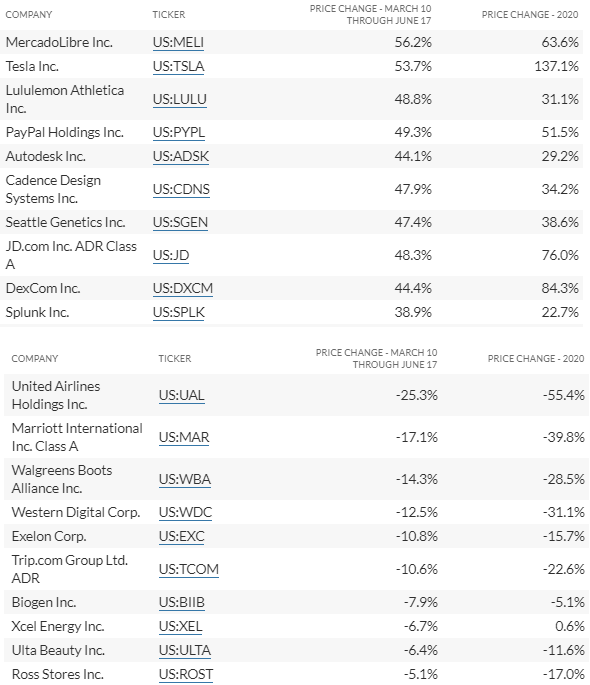Follow the US:PYPL ticker link
Screen dimensions: 590x685
(x=179, y=132)
